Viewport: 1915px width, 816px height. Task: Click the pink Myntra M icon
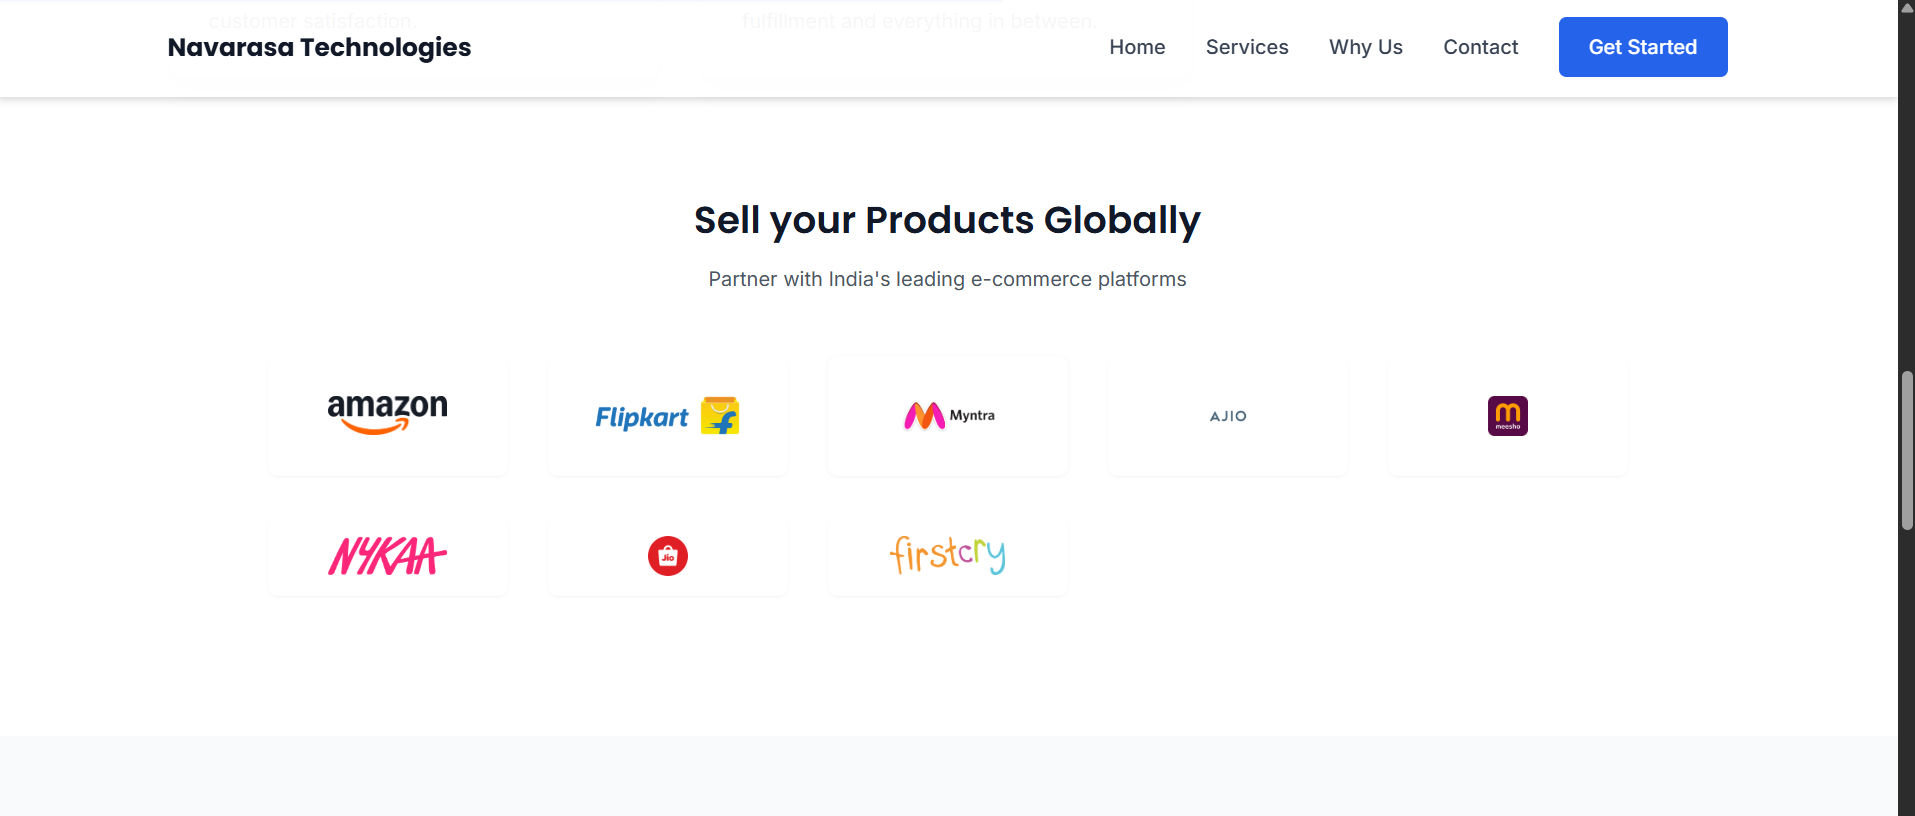(x=924, y=416)
